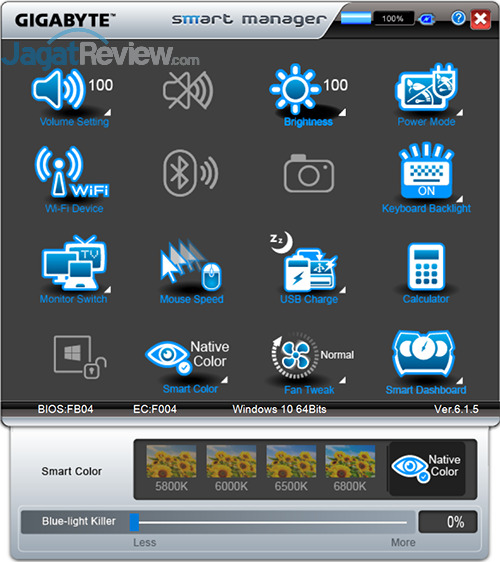Toggle the greyed-out Bluetooth icon
The width and height of the screenshot is (500, 562).
(190, 173)
